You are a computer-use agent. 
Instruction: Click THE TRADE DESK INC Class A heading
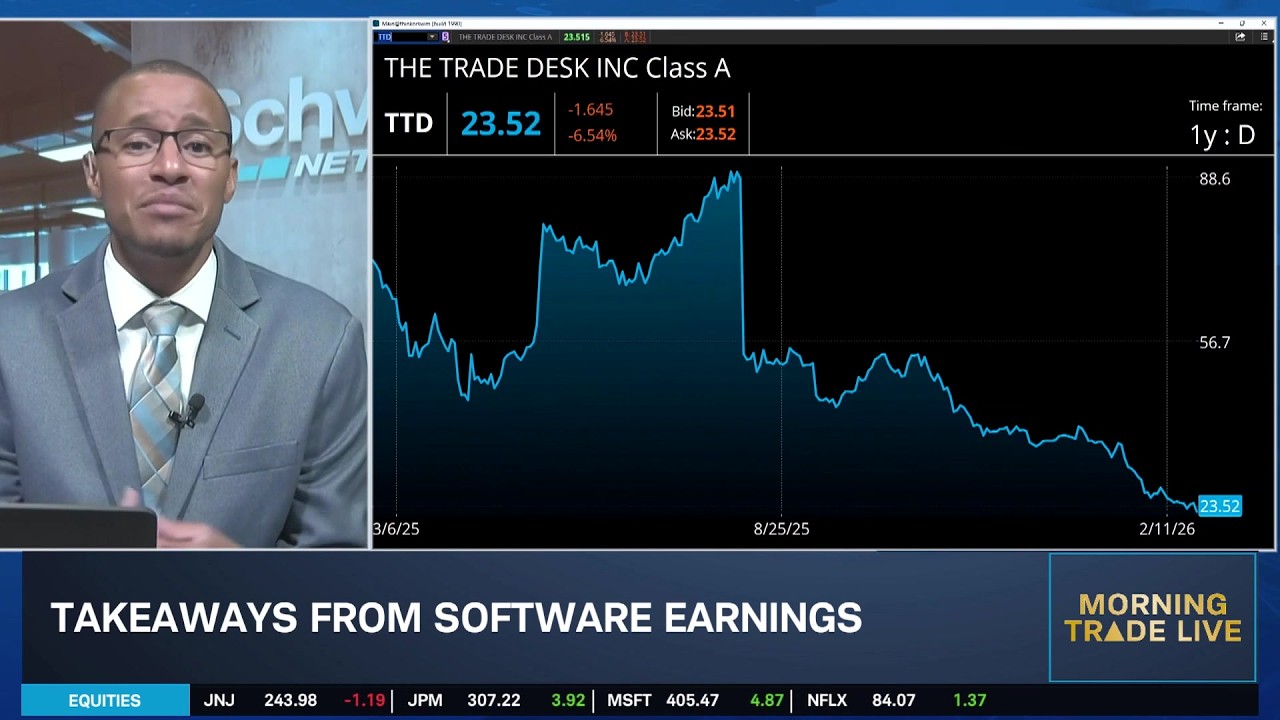[557, 68]
